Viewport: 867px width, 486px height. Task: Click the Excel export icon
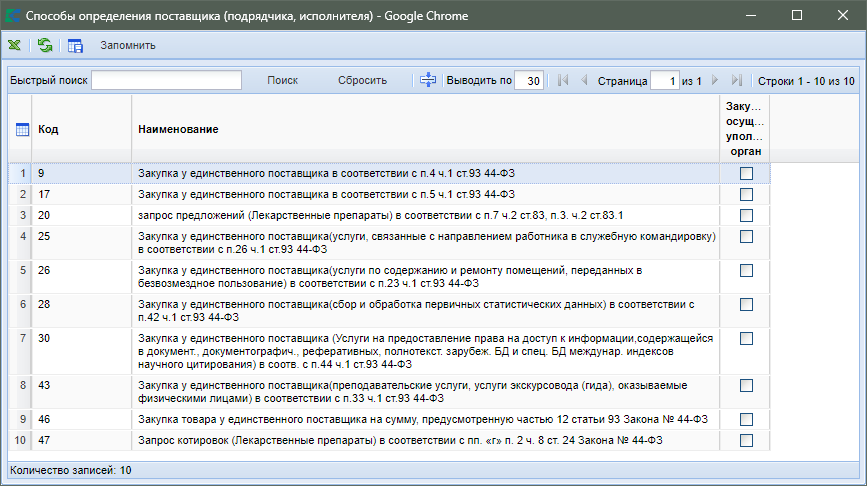(x=14, y=45)
